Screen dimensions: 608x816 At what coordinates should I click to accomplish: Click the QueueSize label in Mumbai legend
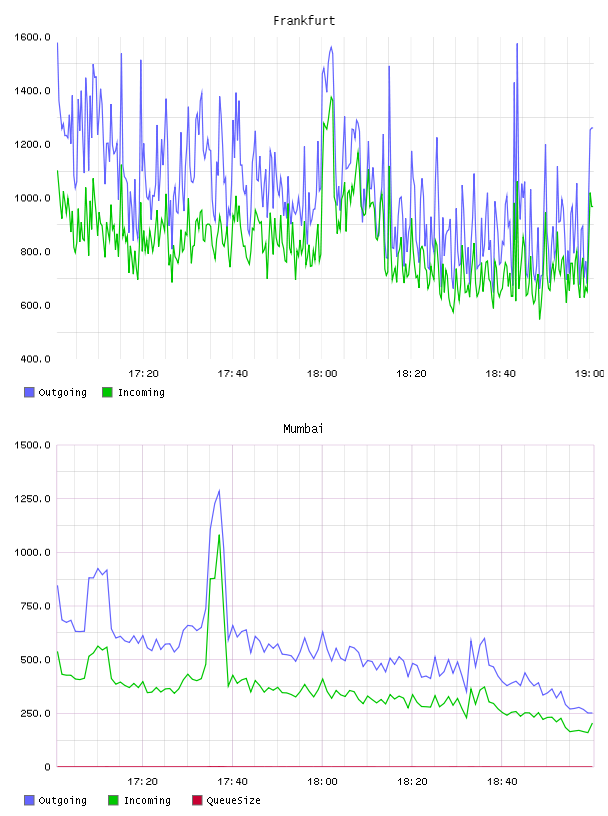coord(233,800)
